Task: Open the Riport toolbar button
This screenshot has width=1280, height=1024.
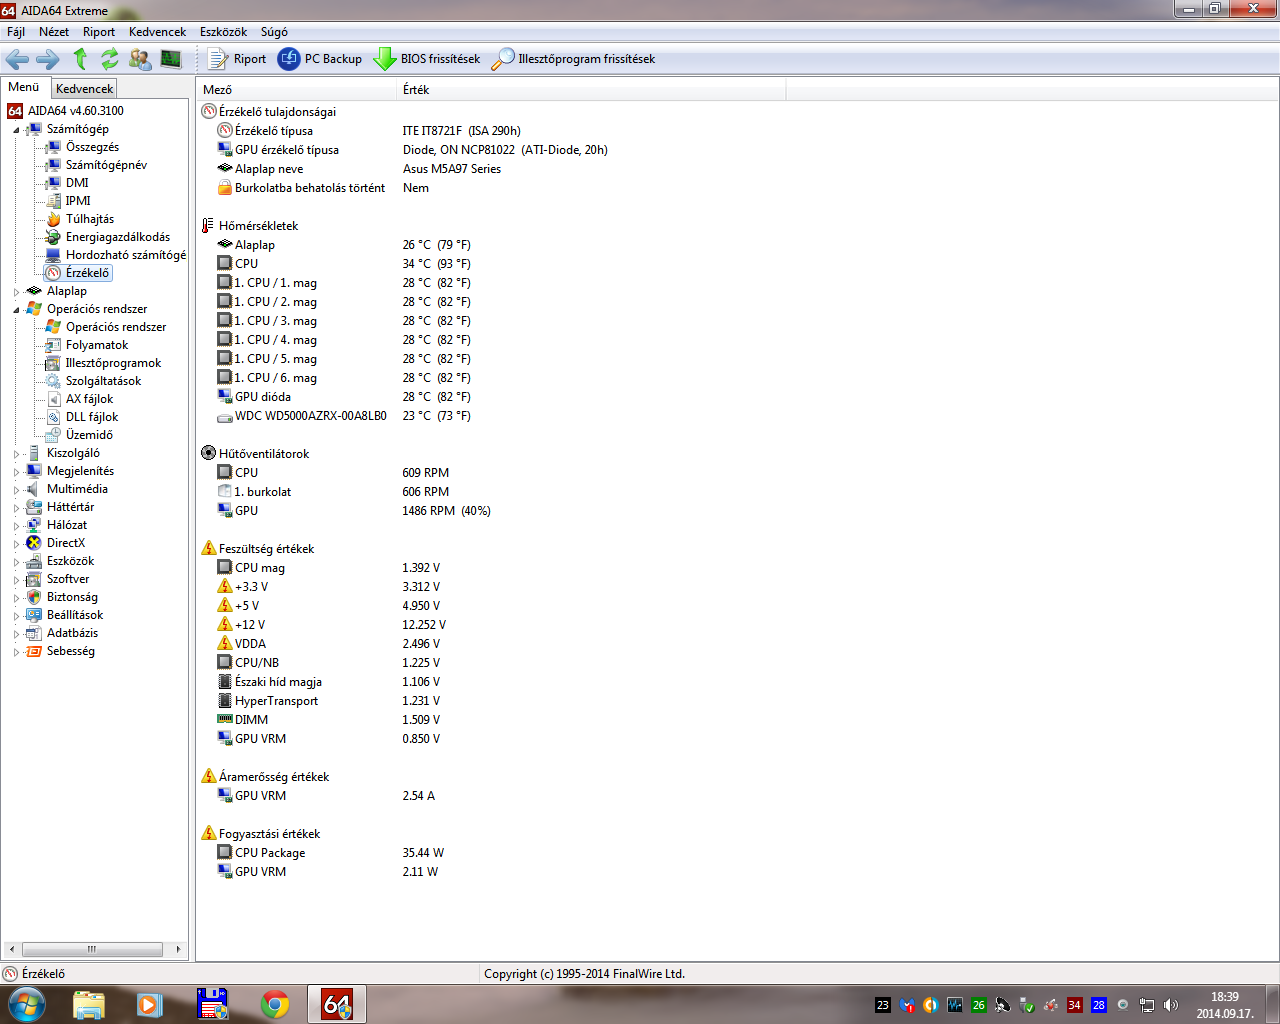Action: coord(237,59)
